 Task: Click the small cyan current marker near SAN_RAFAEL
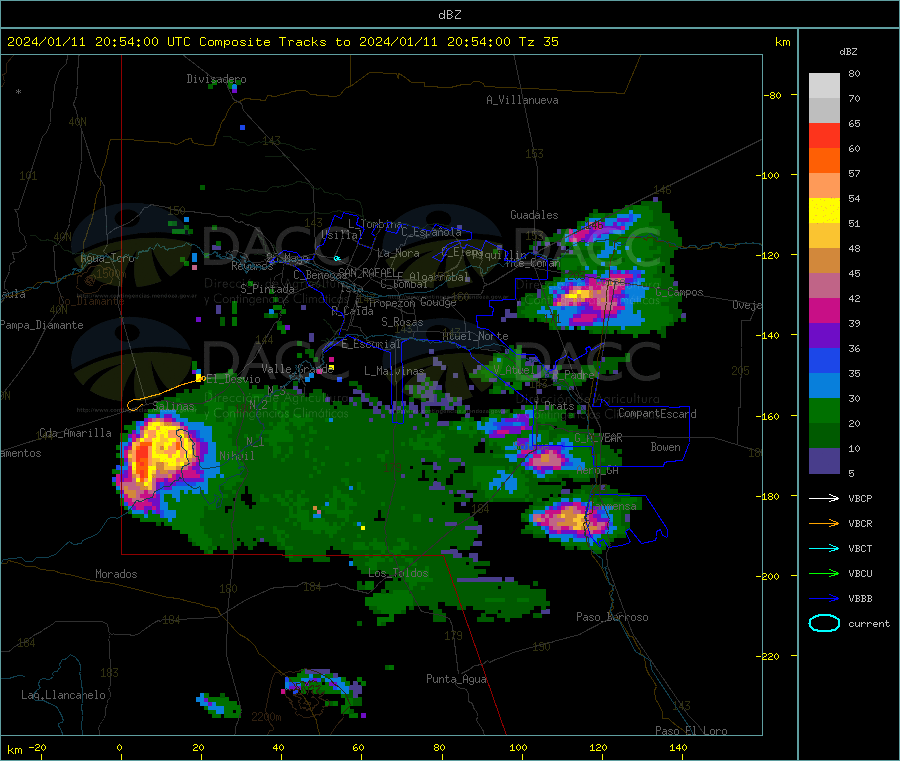coord(338,258)
